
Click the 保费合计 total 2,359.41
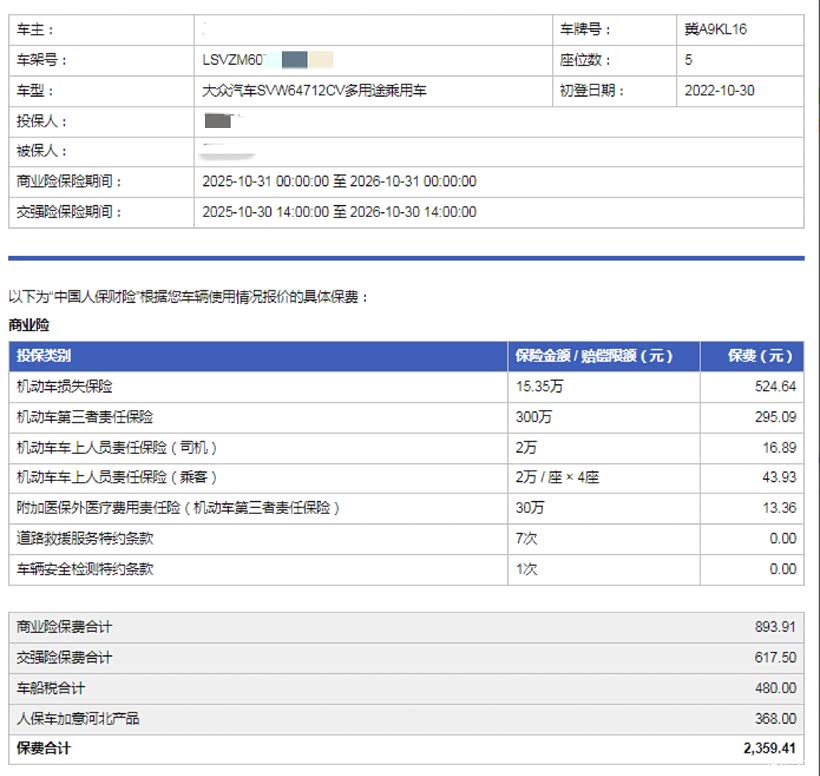coord(768,748)
